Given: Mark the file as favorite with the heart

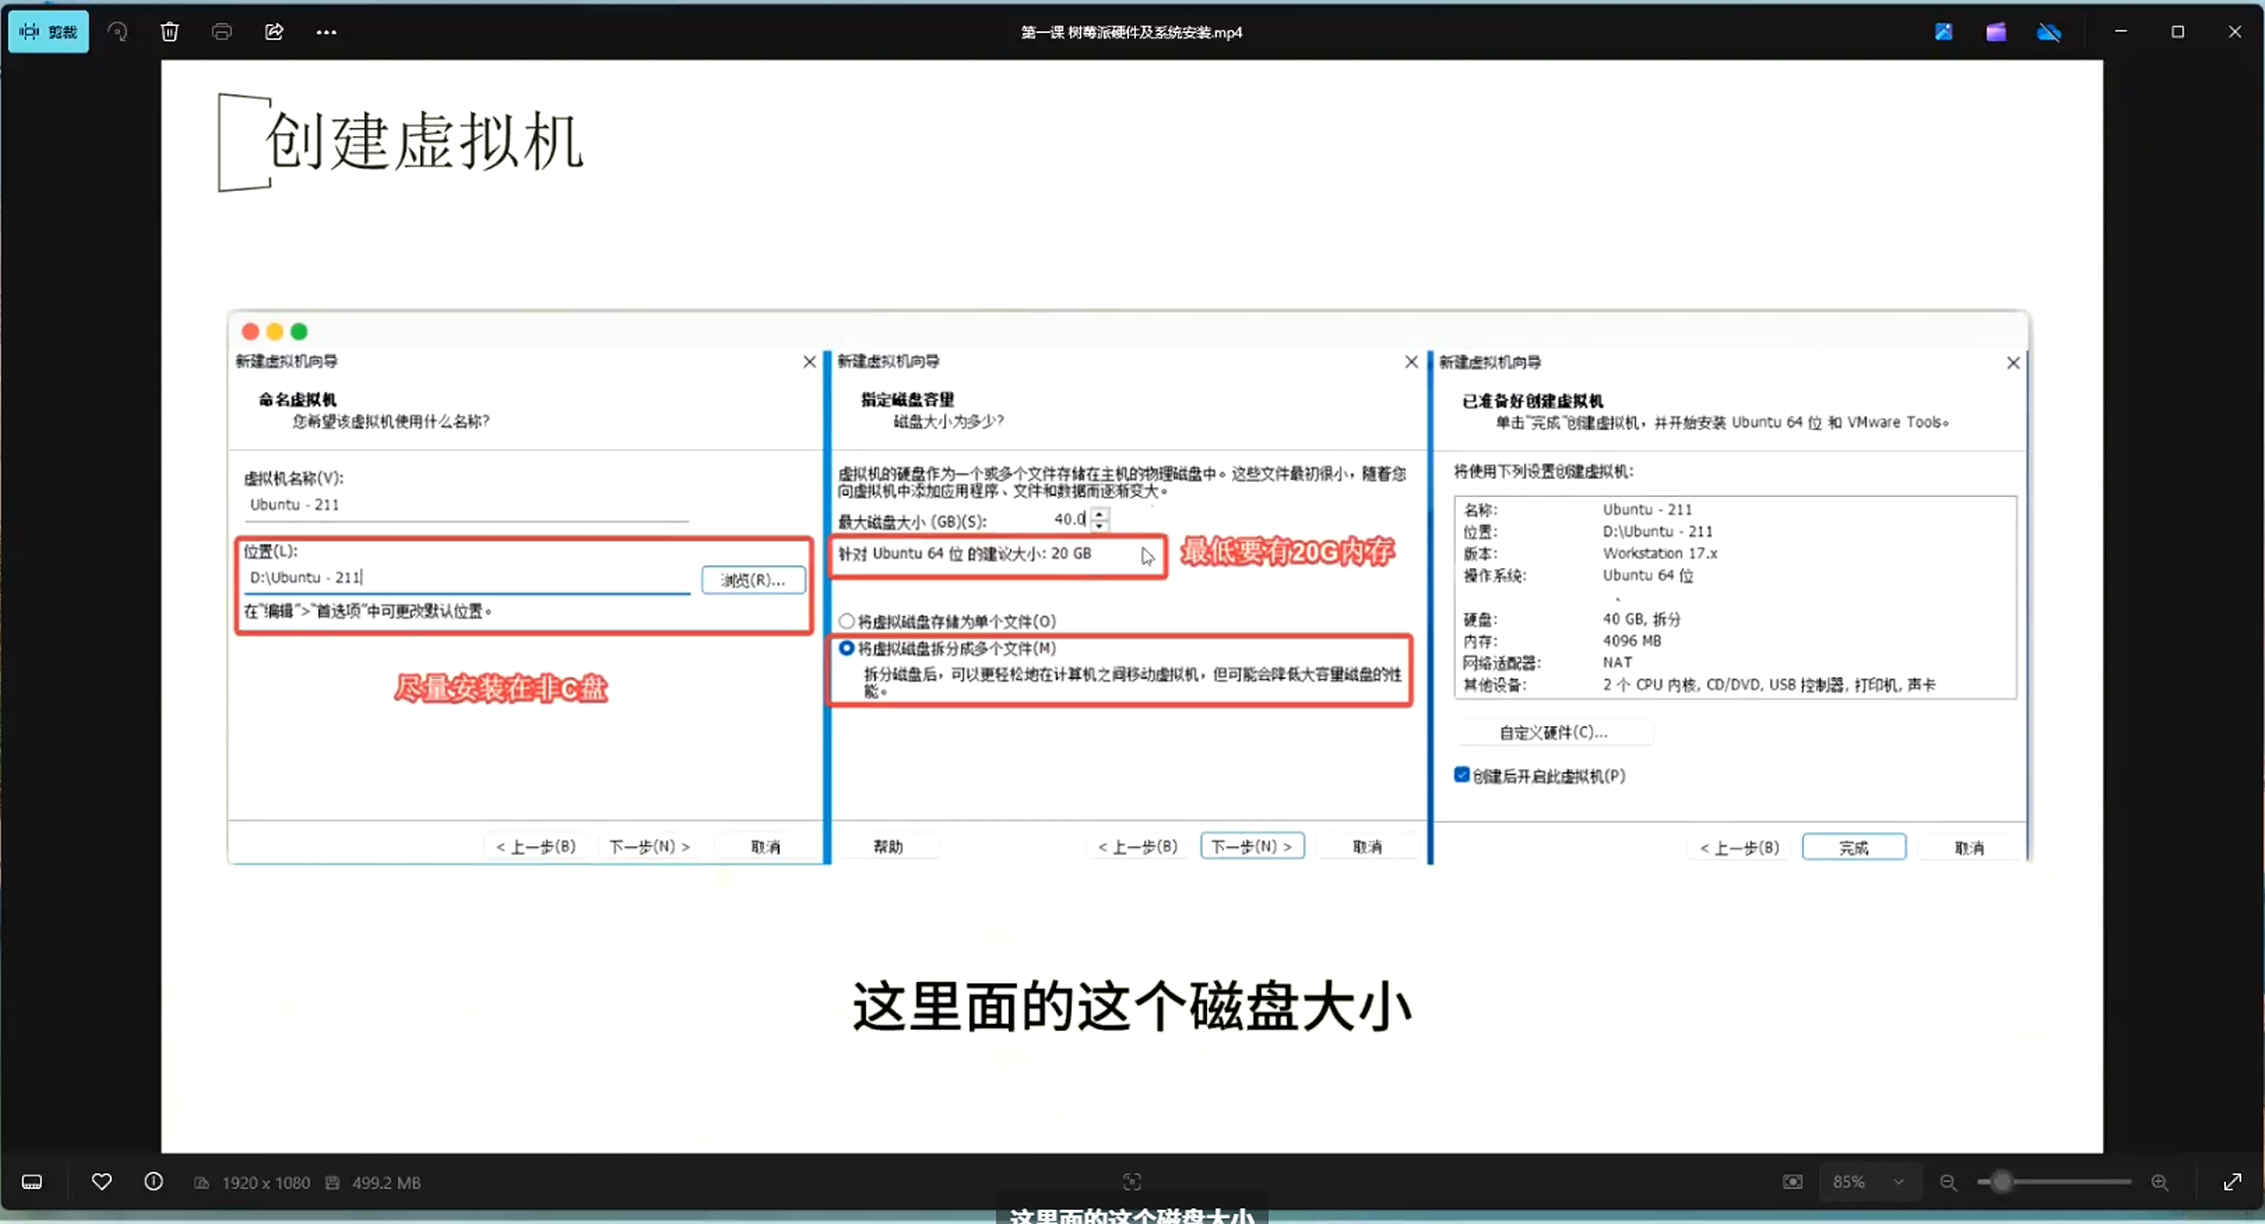Looking at the screenshot, I should pos(101,1182).
